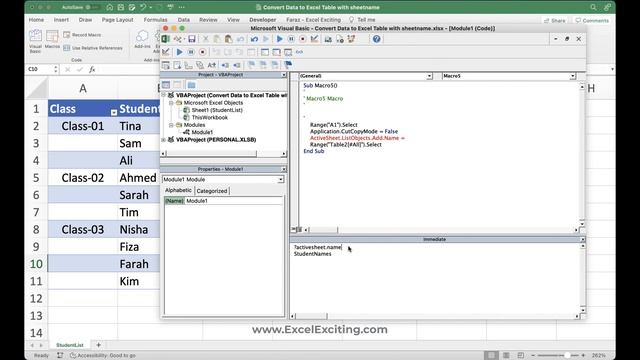
Task: Toggle Design Mode icon in the top VBA toolbar
Action: (314, 39)
